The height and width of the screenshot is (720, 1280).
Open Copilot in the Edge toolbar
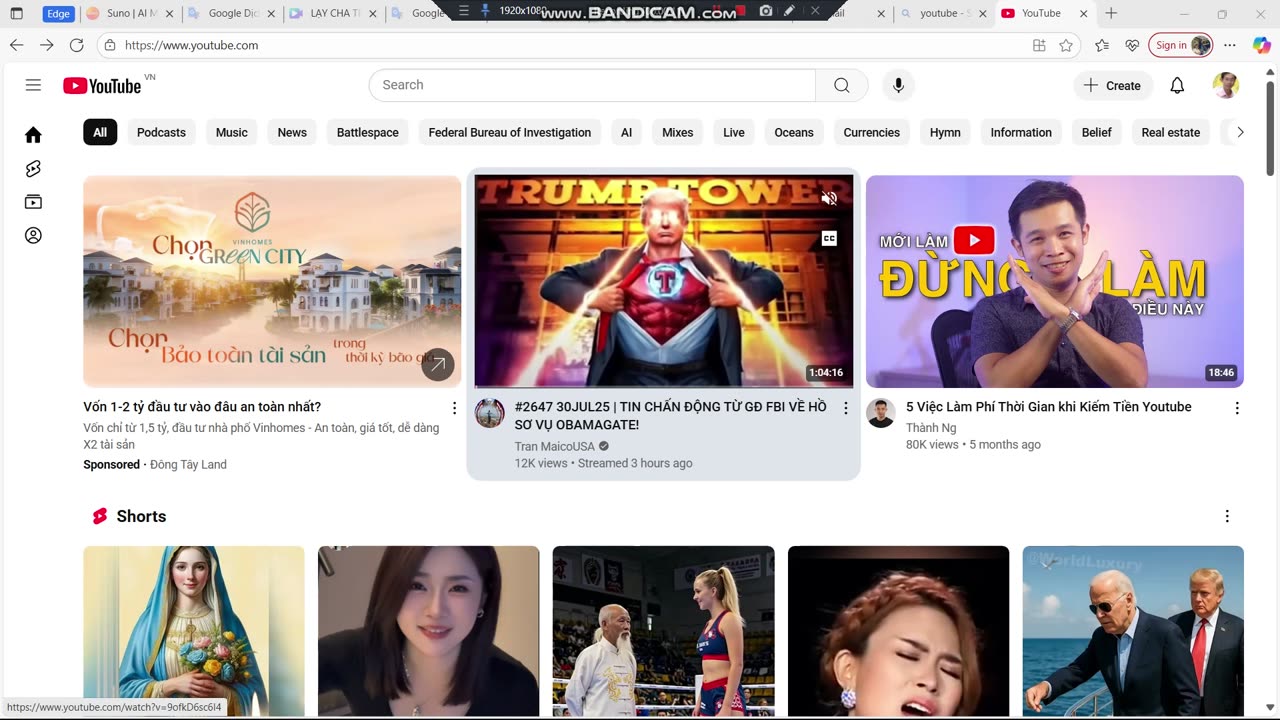(x=1261, y=45)
